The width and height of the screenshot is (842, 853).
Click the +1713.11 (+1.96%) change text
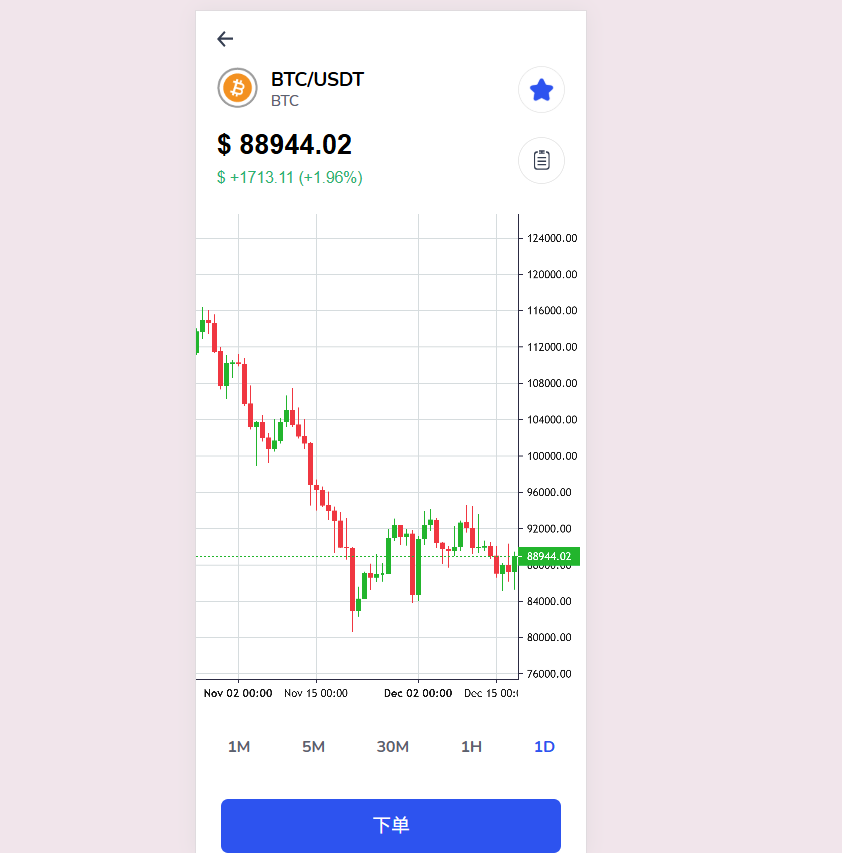tap(290, 177)
